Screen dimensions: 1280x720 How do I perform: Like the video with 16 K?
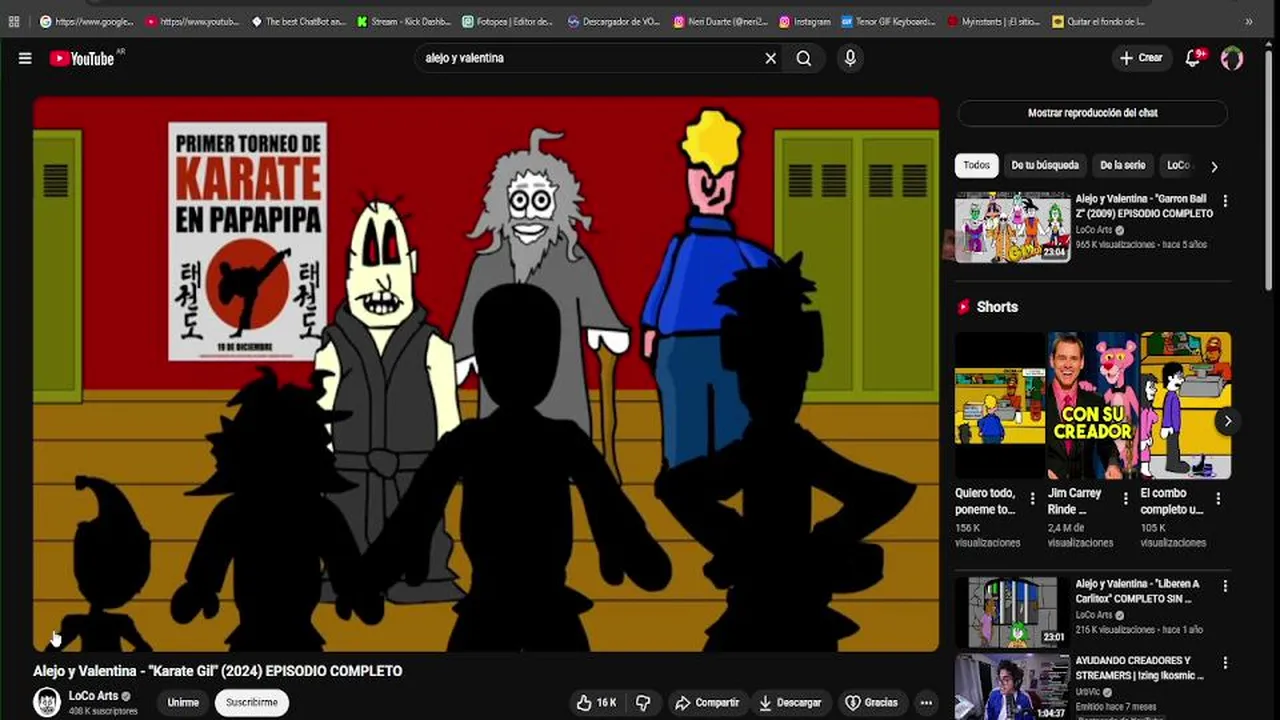coord(597,702)
